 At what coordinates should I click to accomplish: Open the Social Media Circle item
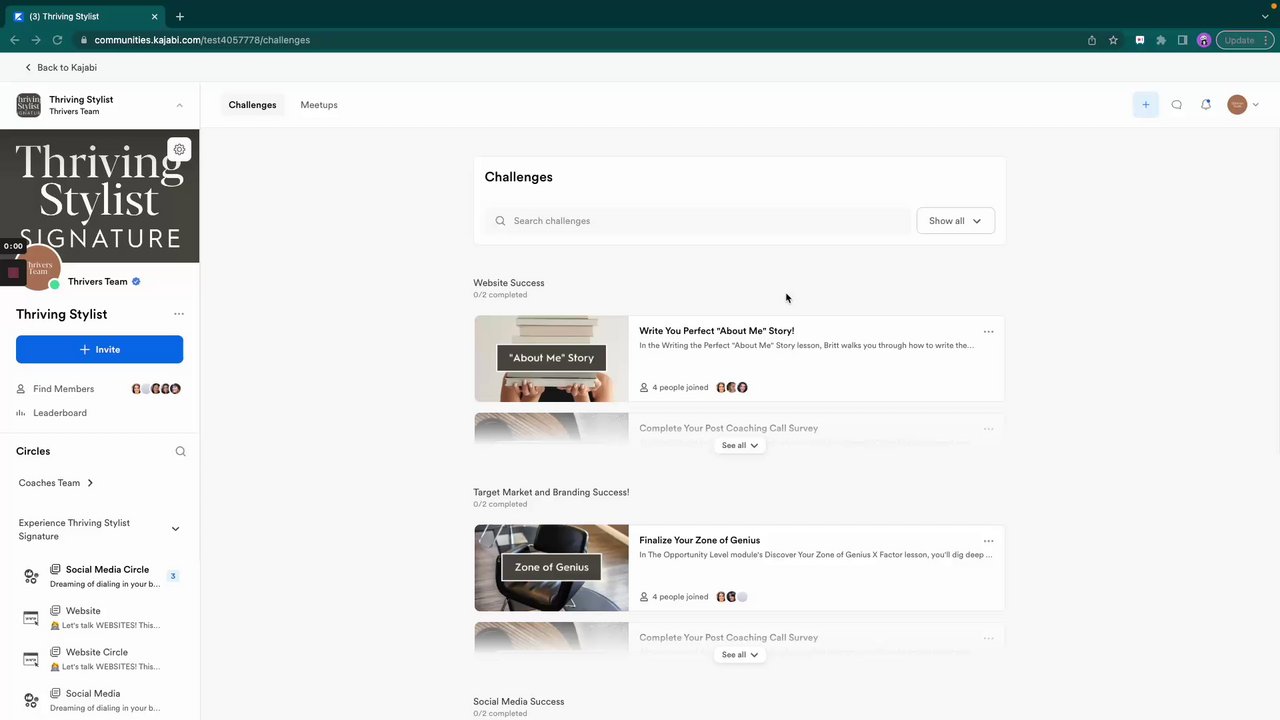pyautogui.click(x=99, y=577)
